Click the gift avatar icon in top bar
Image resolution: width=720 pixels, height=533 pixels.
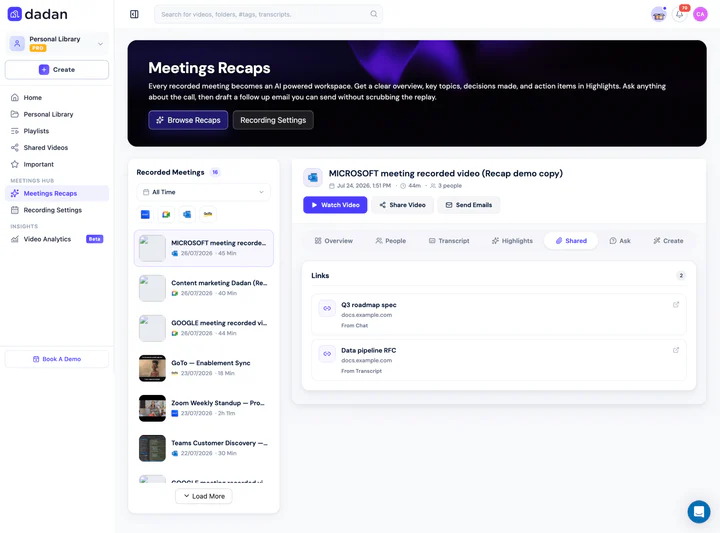(659, 14)
